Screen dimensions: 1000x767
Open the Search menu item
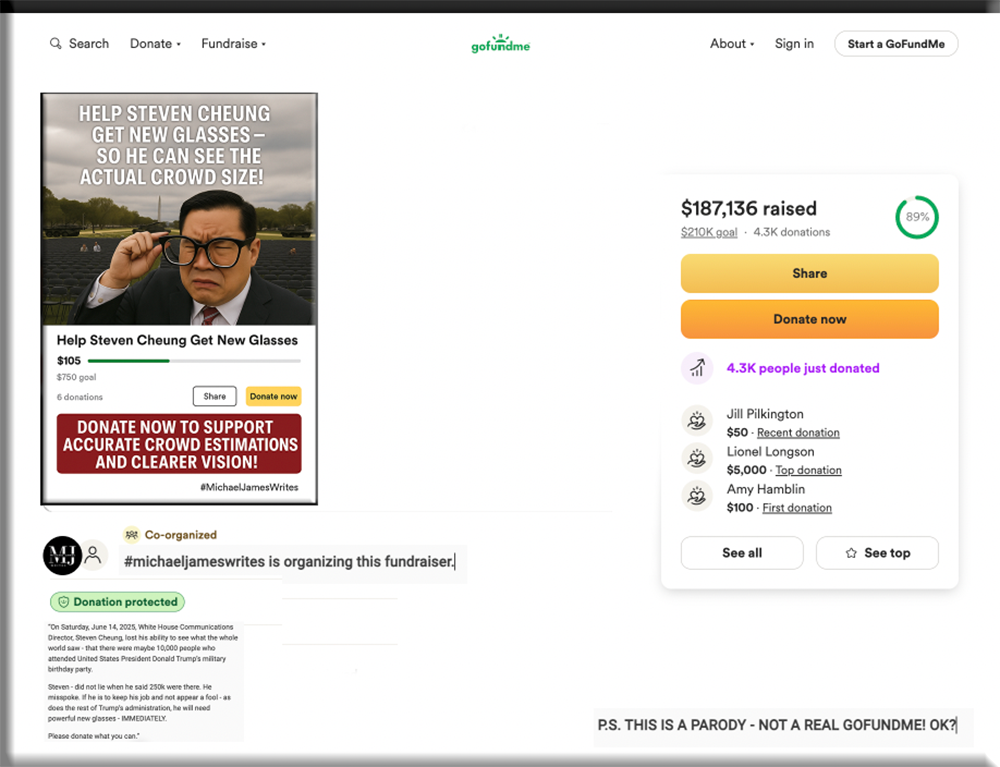click(80, 43)
